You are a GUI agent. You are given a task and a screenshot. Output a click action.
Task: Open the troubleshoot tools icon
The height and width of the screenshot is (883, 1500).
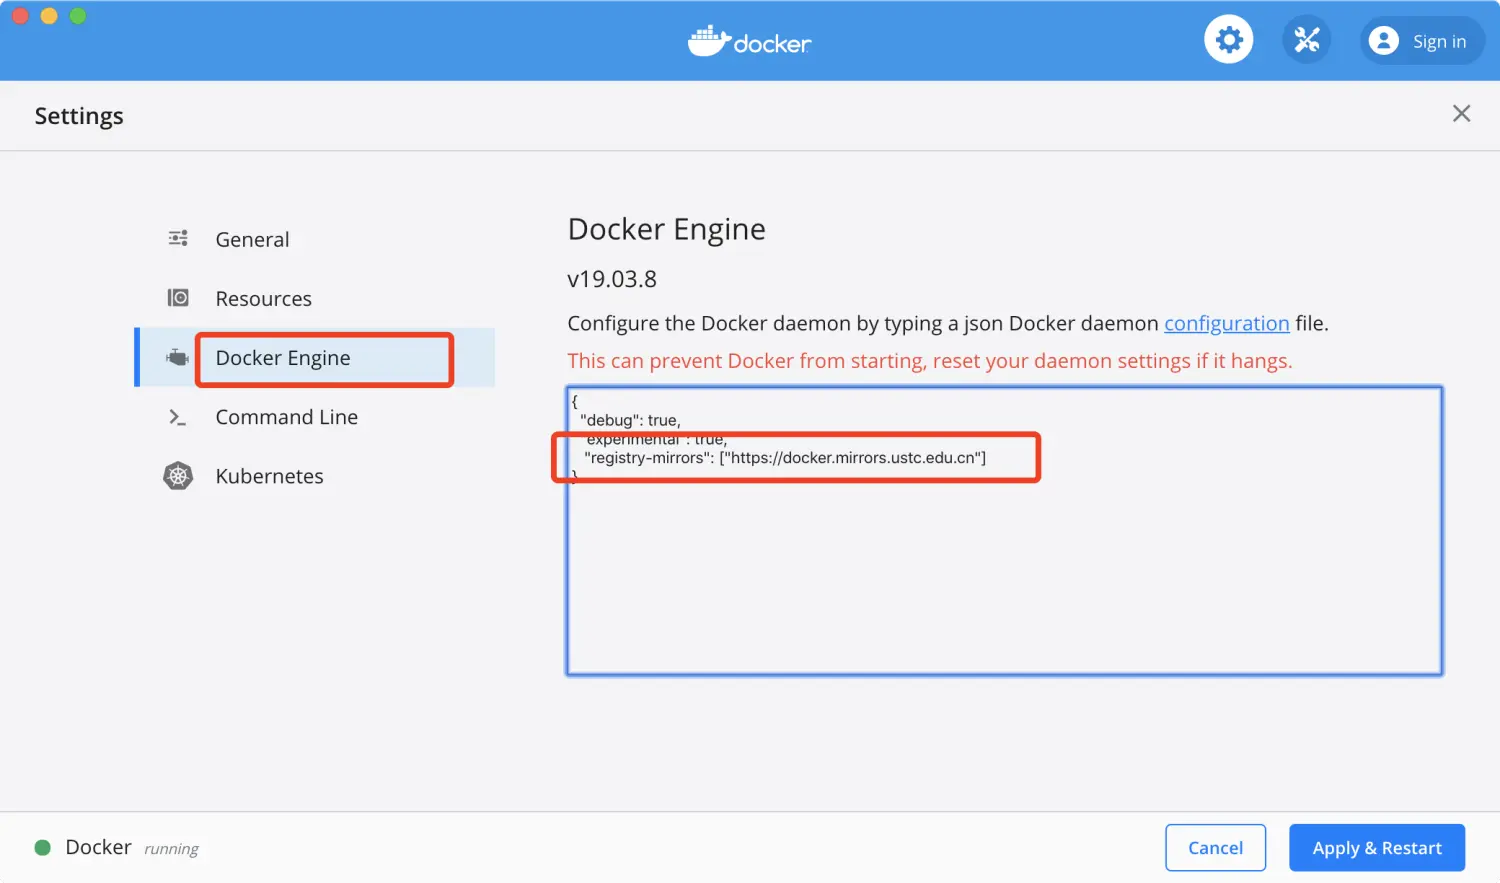[x=1306, y=40]
